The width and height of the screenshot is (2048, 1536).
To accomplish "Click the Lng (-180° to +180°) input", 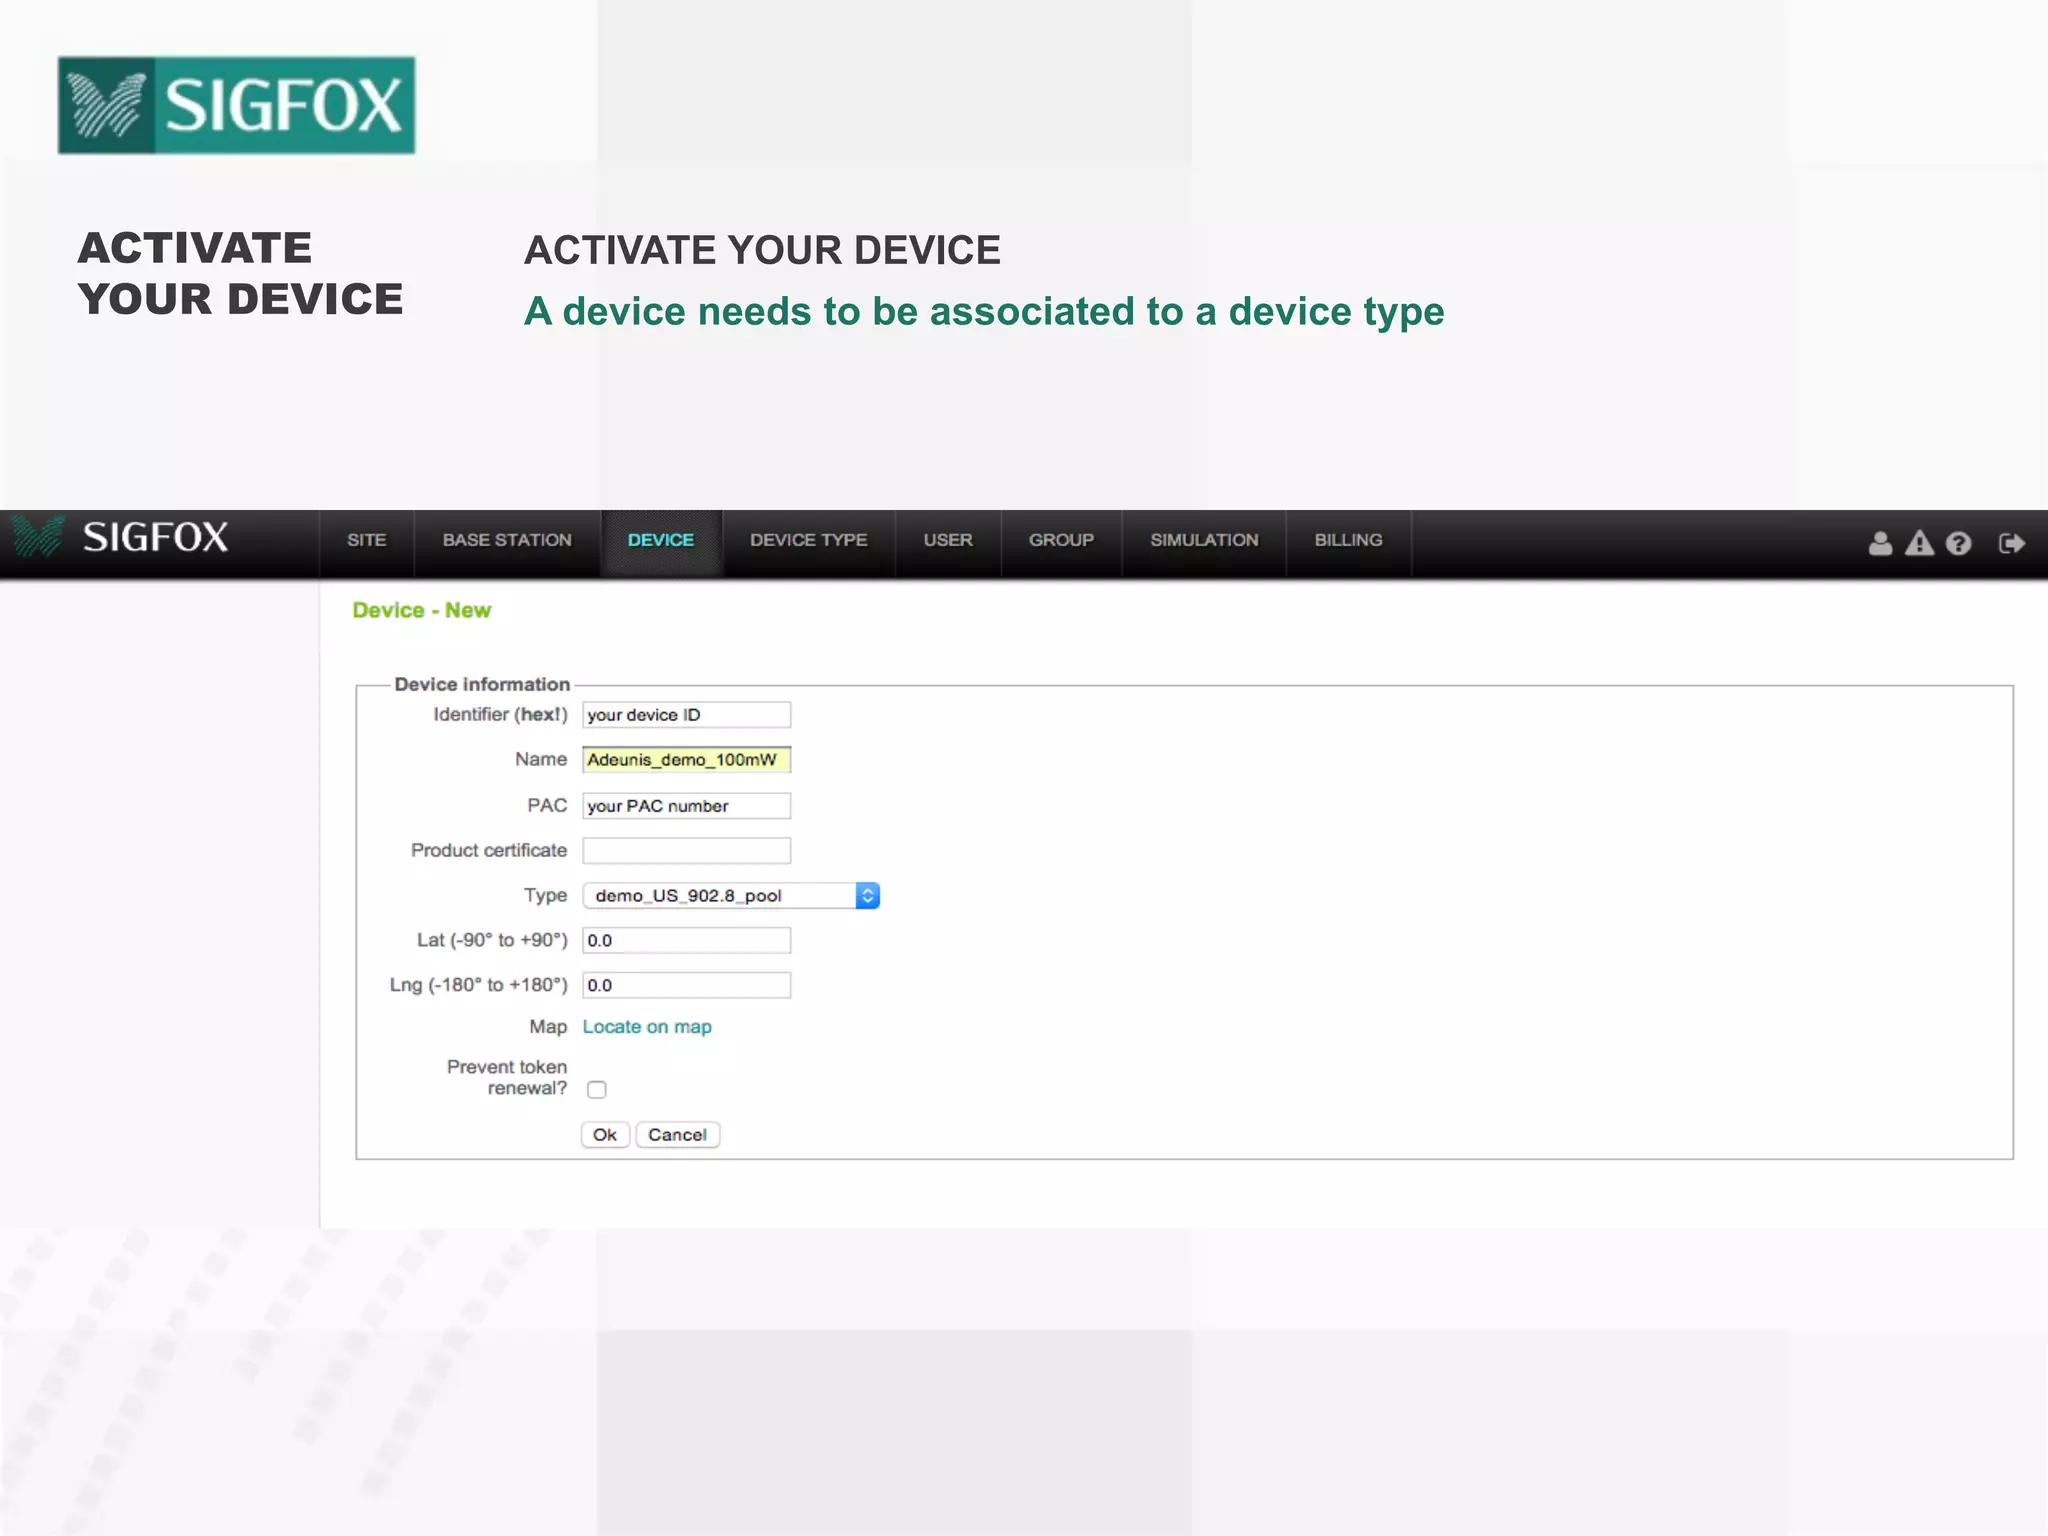I will pyautogui.click(x=687, y=986).
